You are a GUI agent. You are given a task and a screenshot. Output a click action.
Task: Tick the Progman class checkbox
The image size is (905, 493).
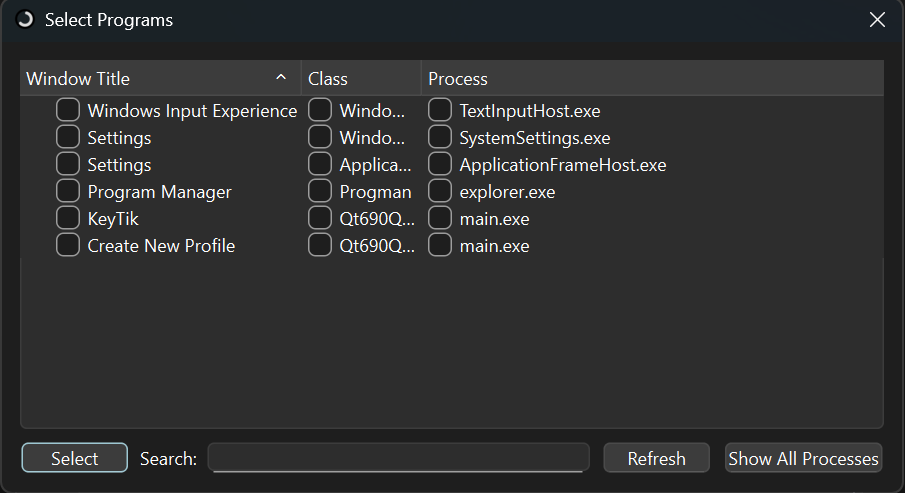coord(320,192)
